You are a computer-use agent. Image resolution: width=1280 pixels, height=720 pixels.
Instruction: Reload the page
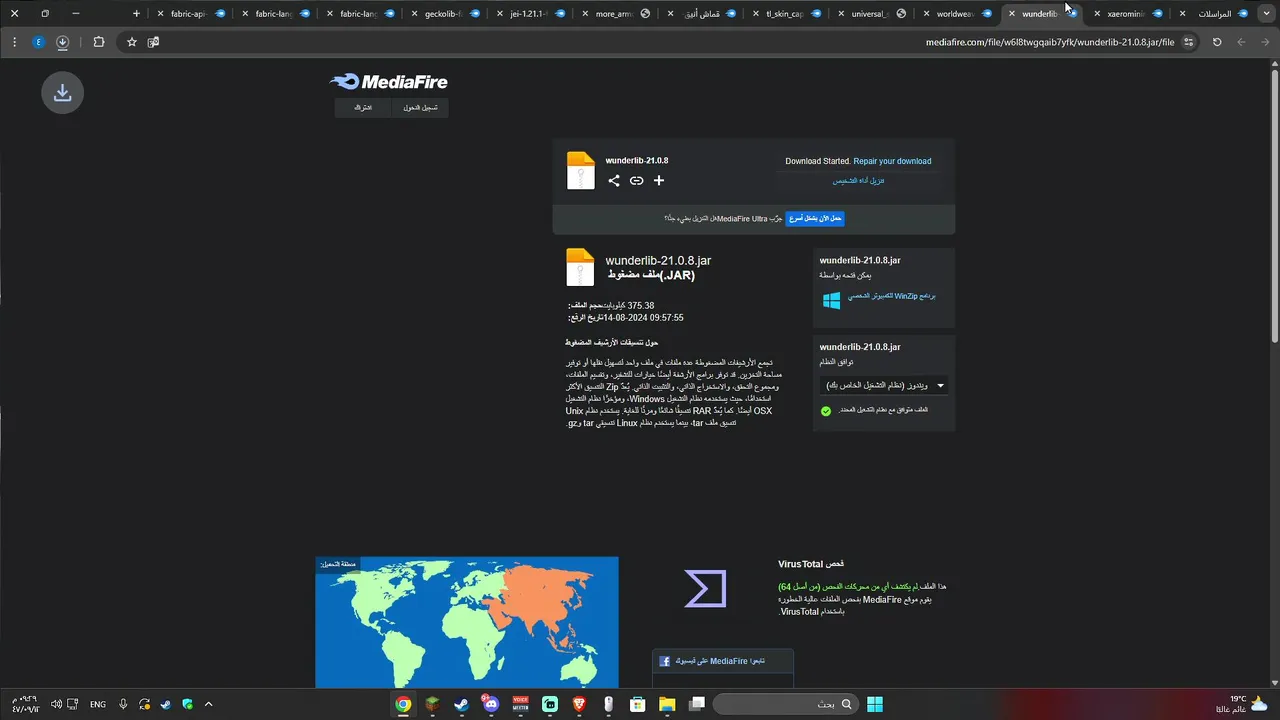1217,42
